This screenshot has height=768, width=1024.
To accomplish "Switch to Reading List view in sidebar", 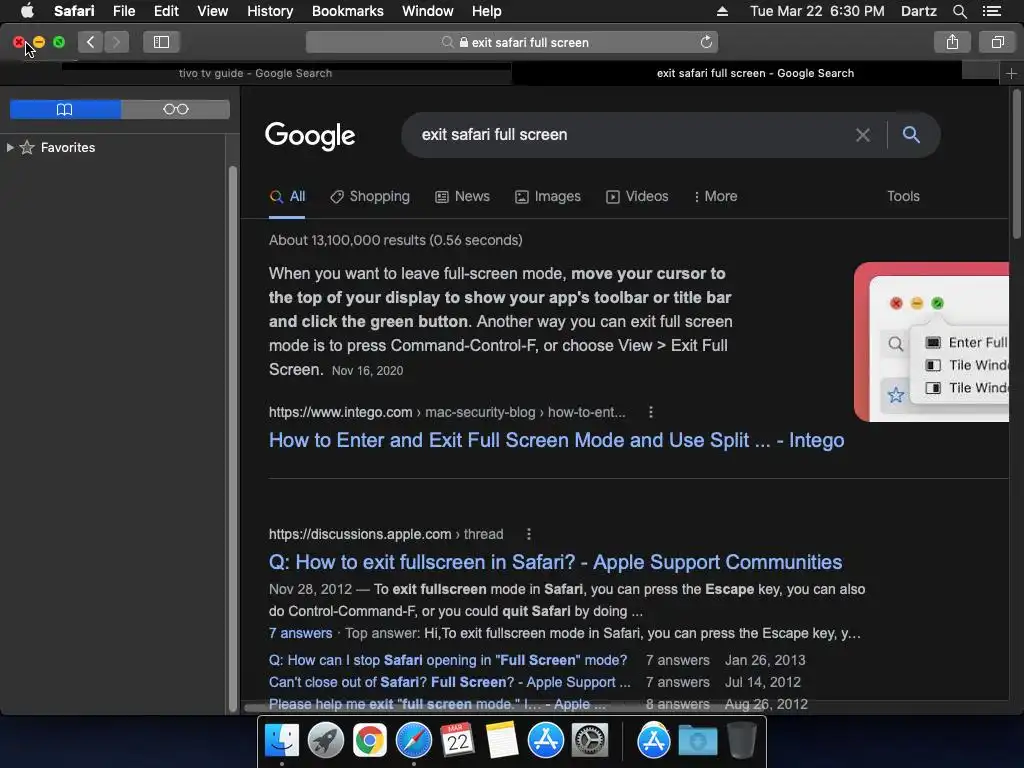I will (176, 109).
